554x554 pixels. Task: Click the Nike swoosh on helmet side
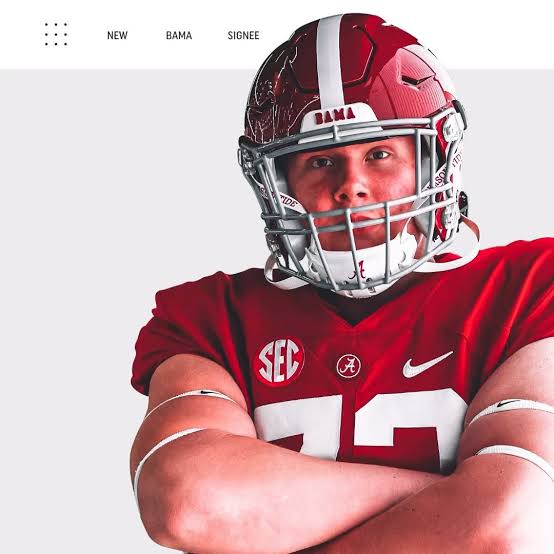click(417, 80)
